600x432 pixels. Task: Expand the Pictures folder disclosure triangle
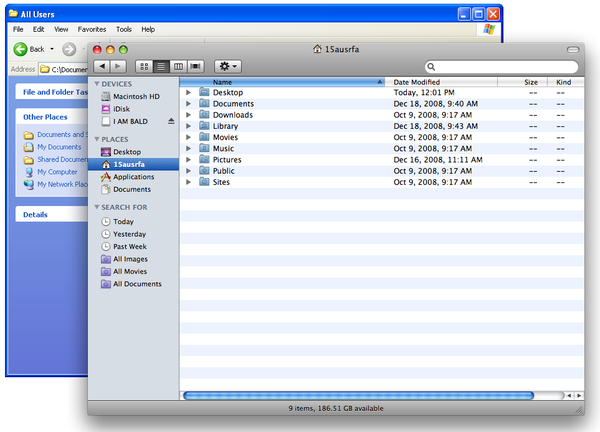188,160
